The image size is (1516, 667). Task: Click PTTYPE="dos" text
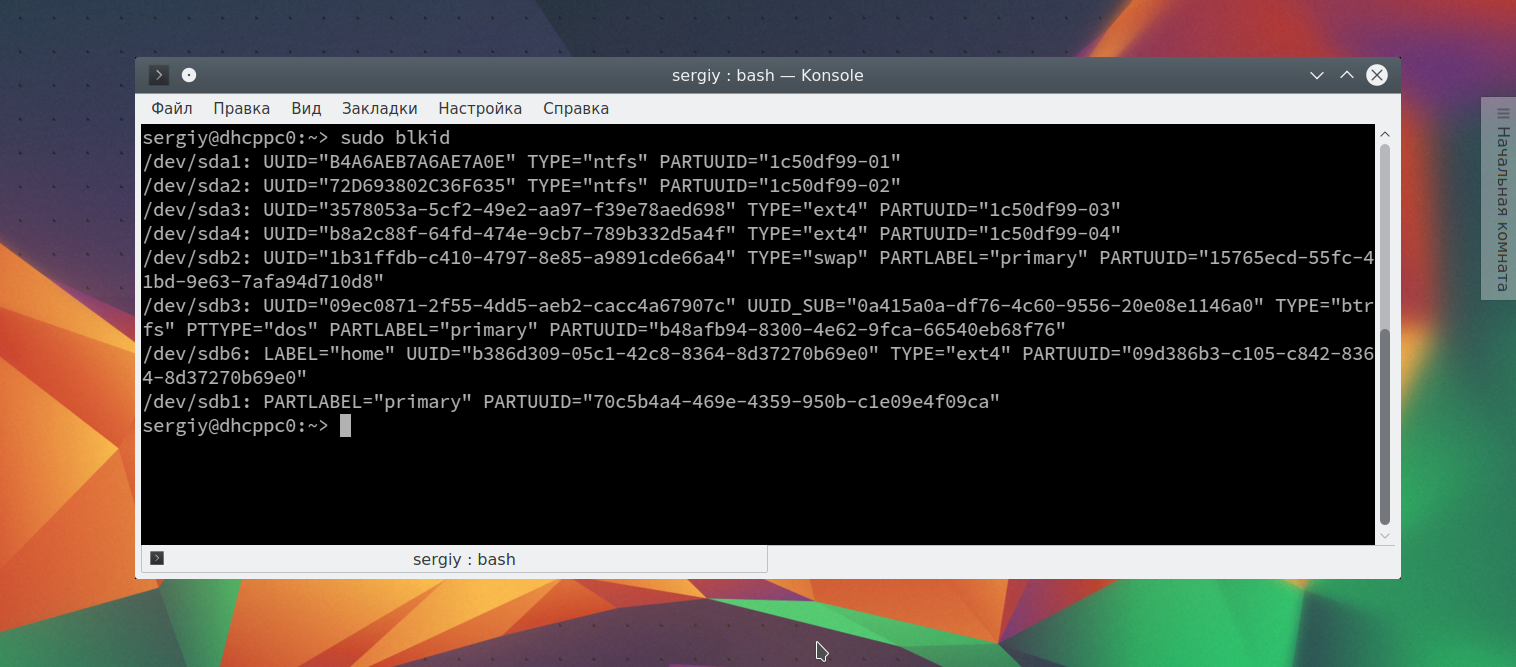(252, 330)
